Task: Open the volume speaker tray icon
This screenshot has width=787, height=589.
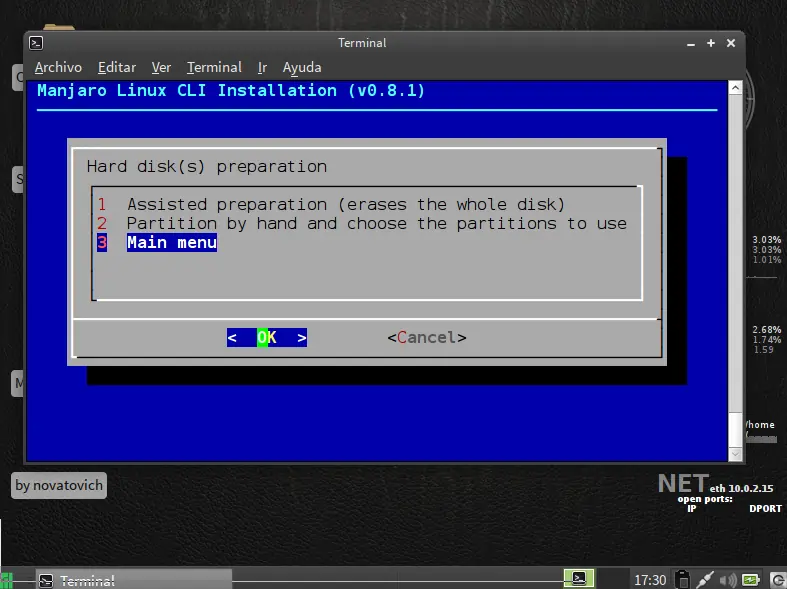Action: click(x=728, y=580)
